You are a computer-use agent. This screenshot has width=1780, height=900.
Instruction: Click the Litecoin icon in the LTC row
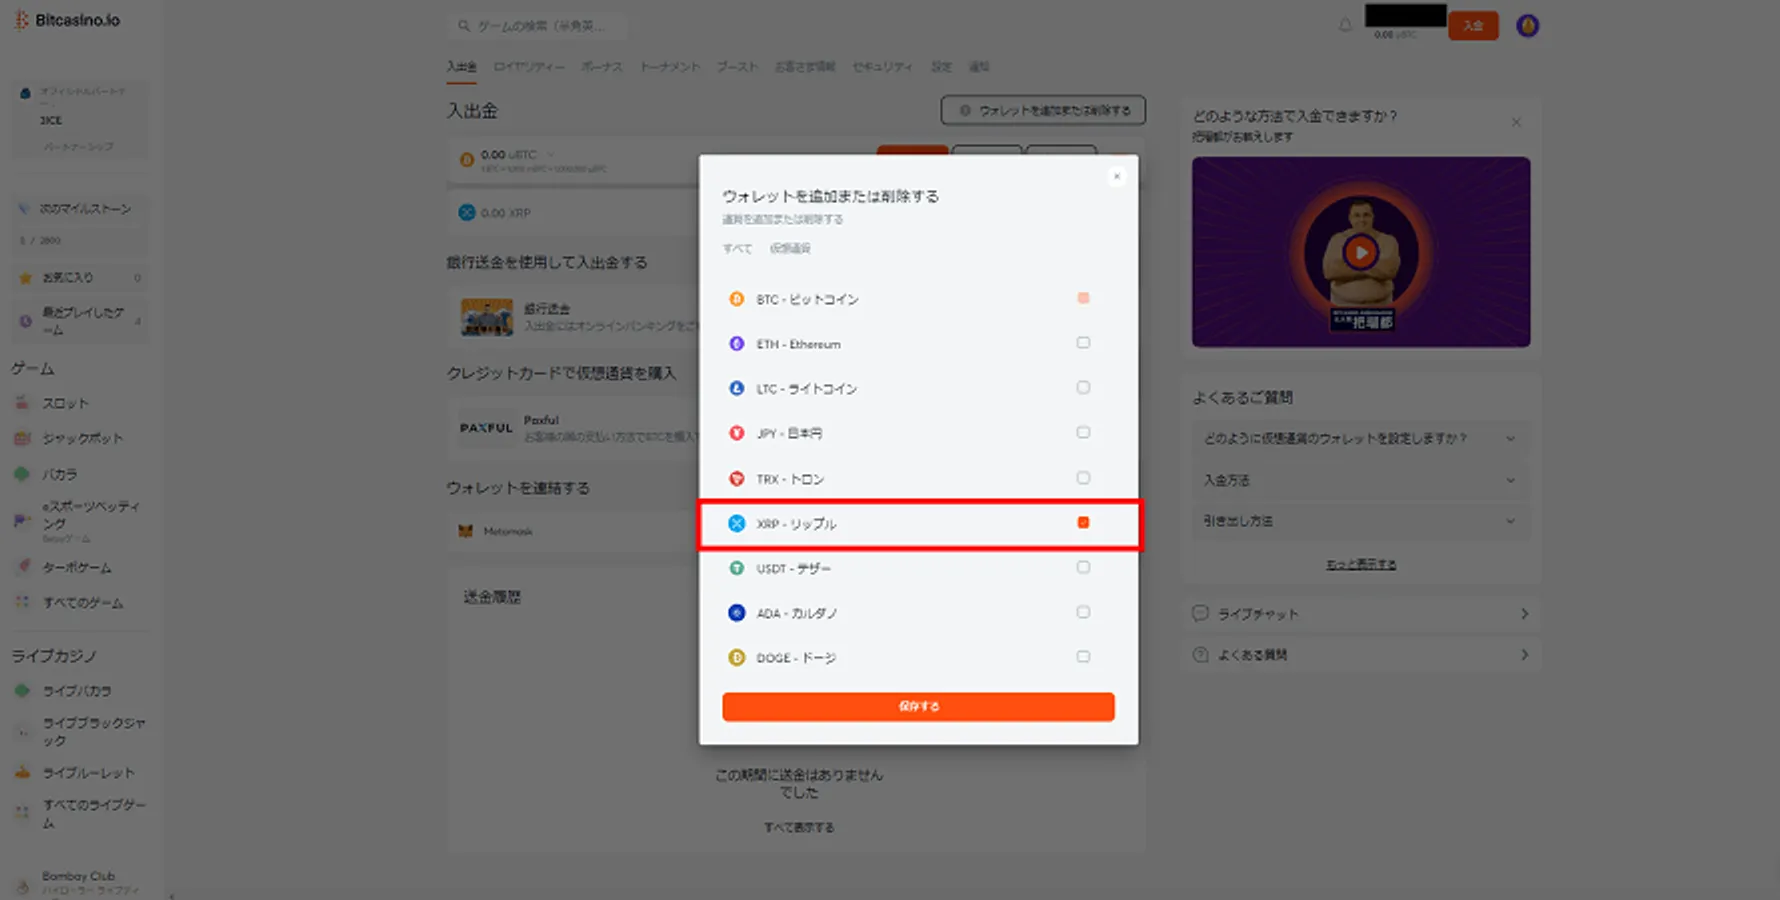[x=737, y=388]
